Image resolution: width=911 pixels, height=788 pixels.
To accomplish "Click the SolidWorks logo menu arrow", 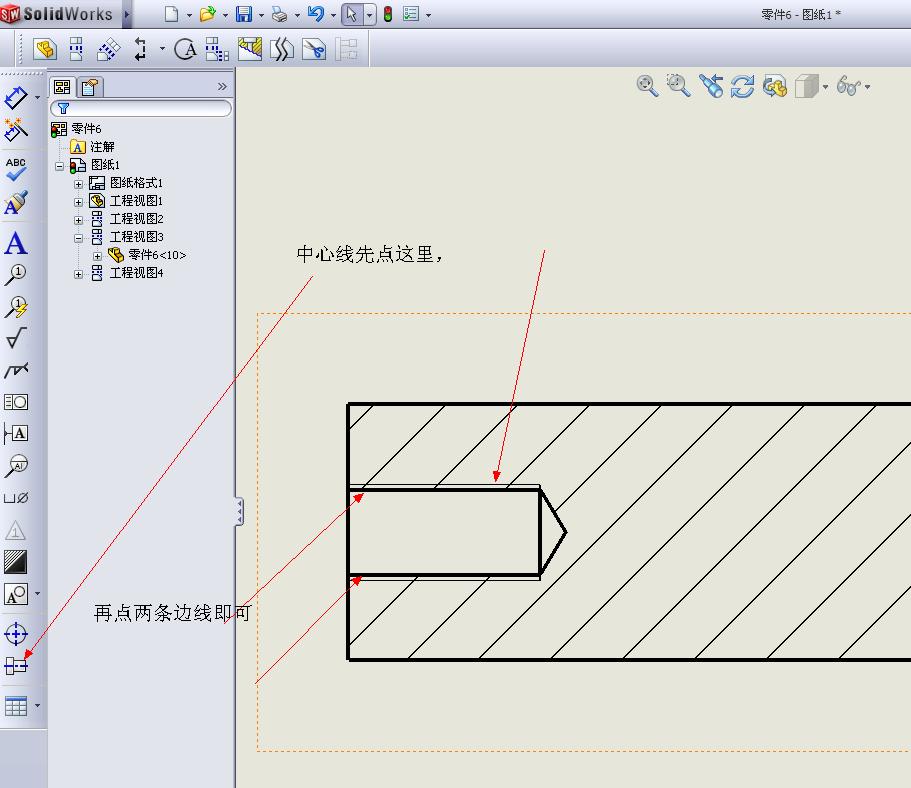I will [127, 14].
